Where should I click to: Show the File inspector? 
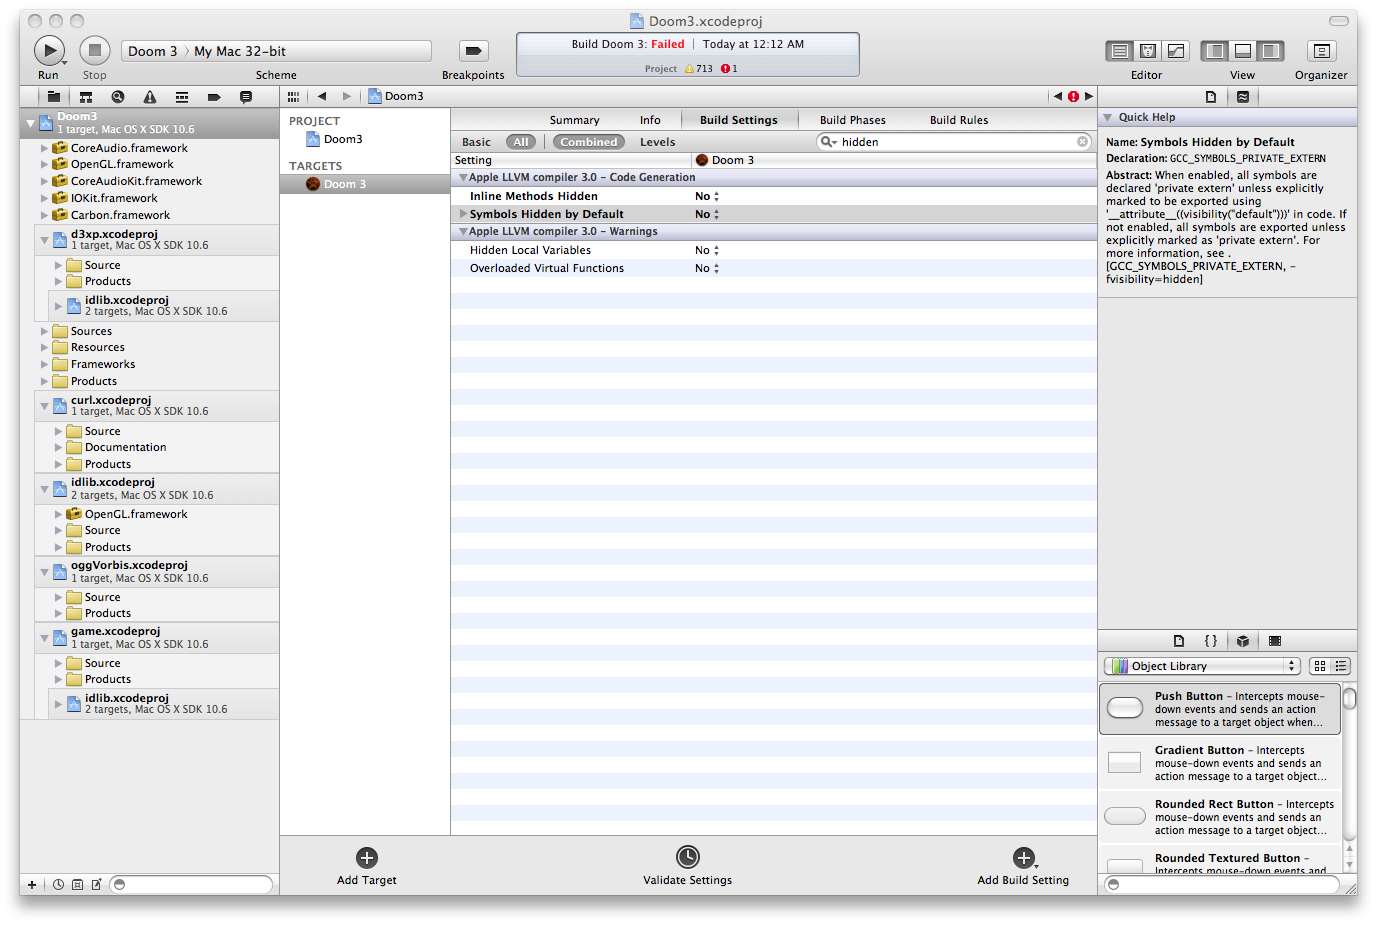[1211, 97]
